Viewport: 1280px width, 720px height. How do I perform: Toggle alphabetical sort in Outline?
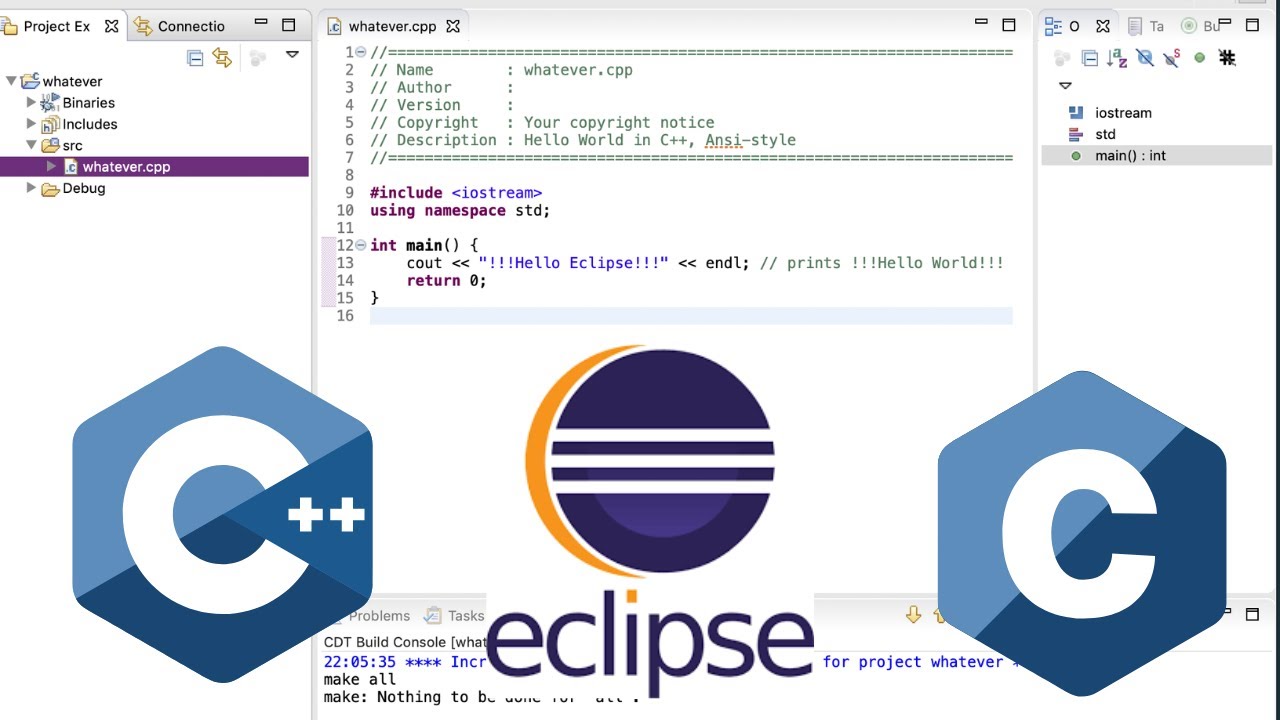click(x=1117, y=58)
